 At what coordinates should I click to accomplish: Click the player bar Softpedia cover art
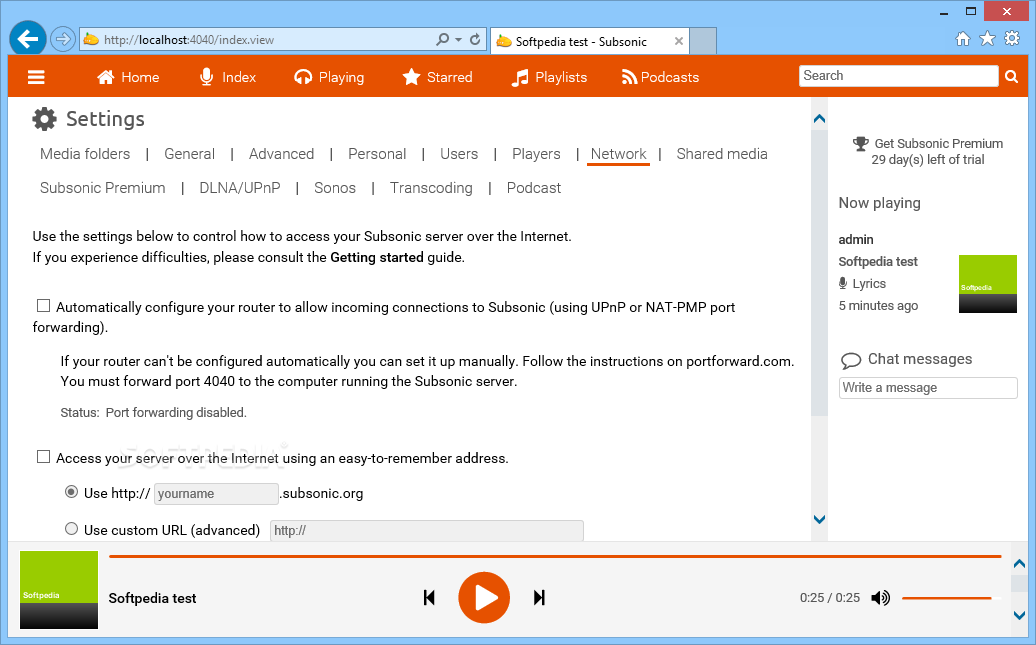[59, 590]
